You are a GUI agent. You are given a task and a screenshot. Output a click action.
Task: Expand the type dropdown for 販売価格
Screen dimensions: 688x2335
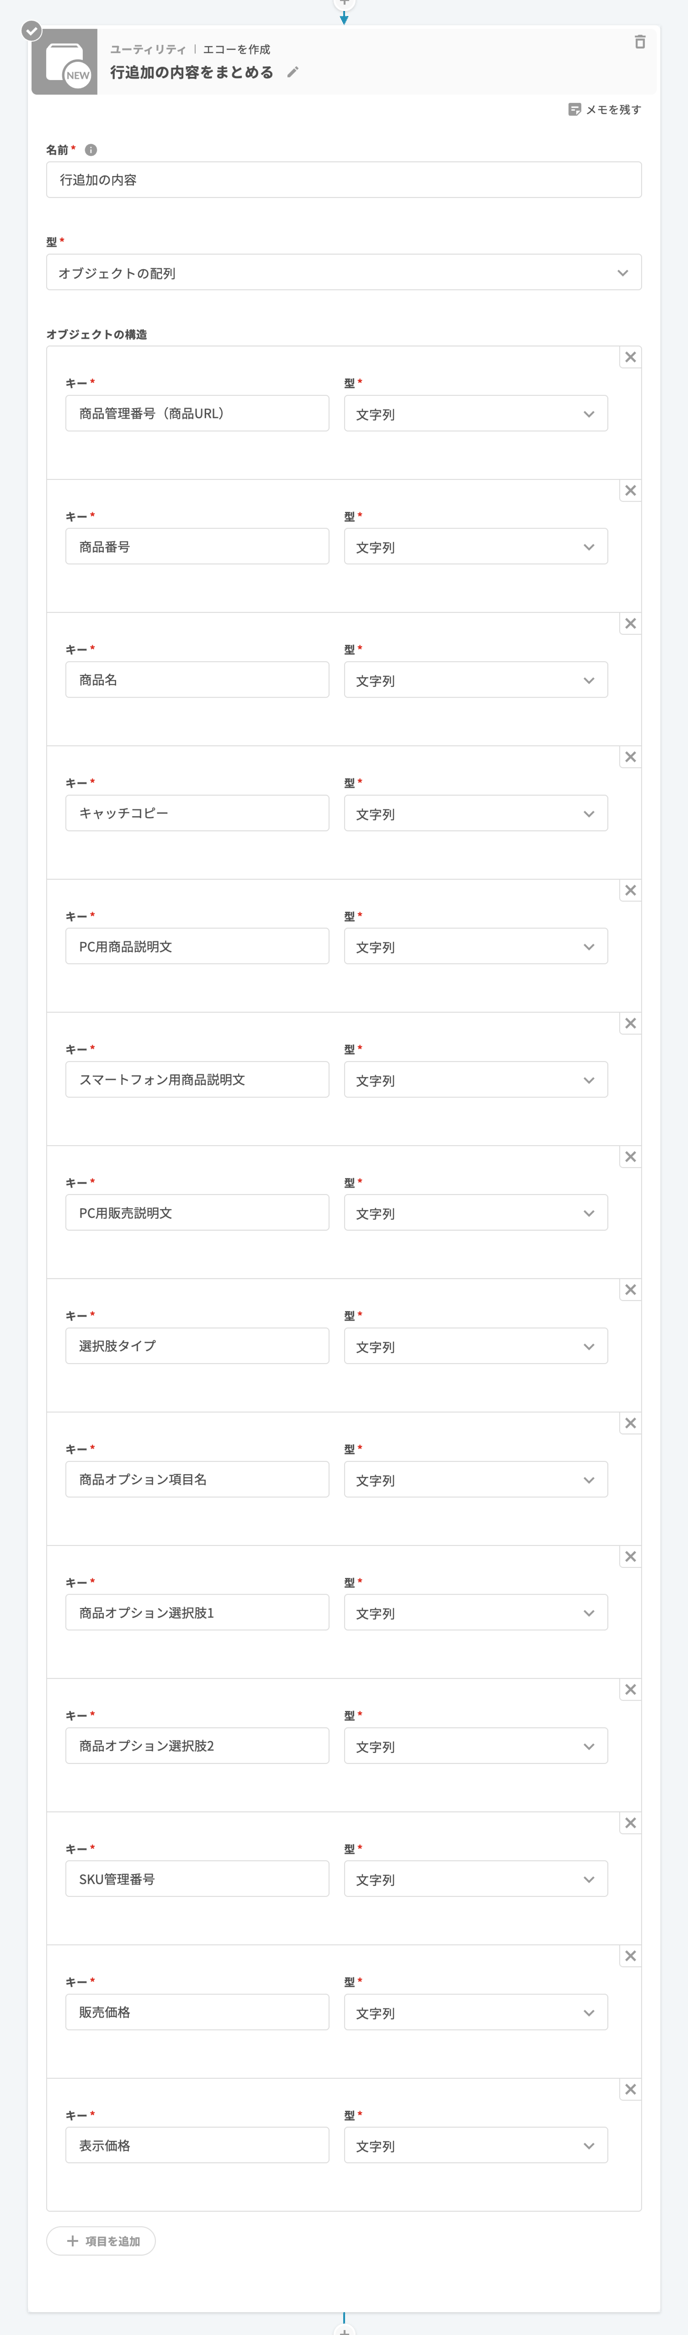tap(475, 2013)
